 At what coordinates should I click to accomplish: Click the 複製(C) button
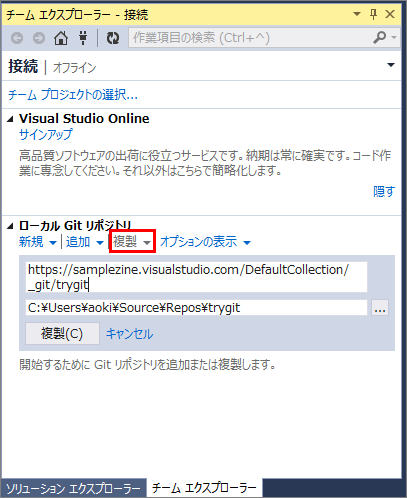62,333
